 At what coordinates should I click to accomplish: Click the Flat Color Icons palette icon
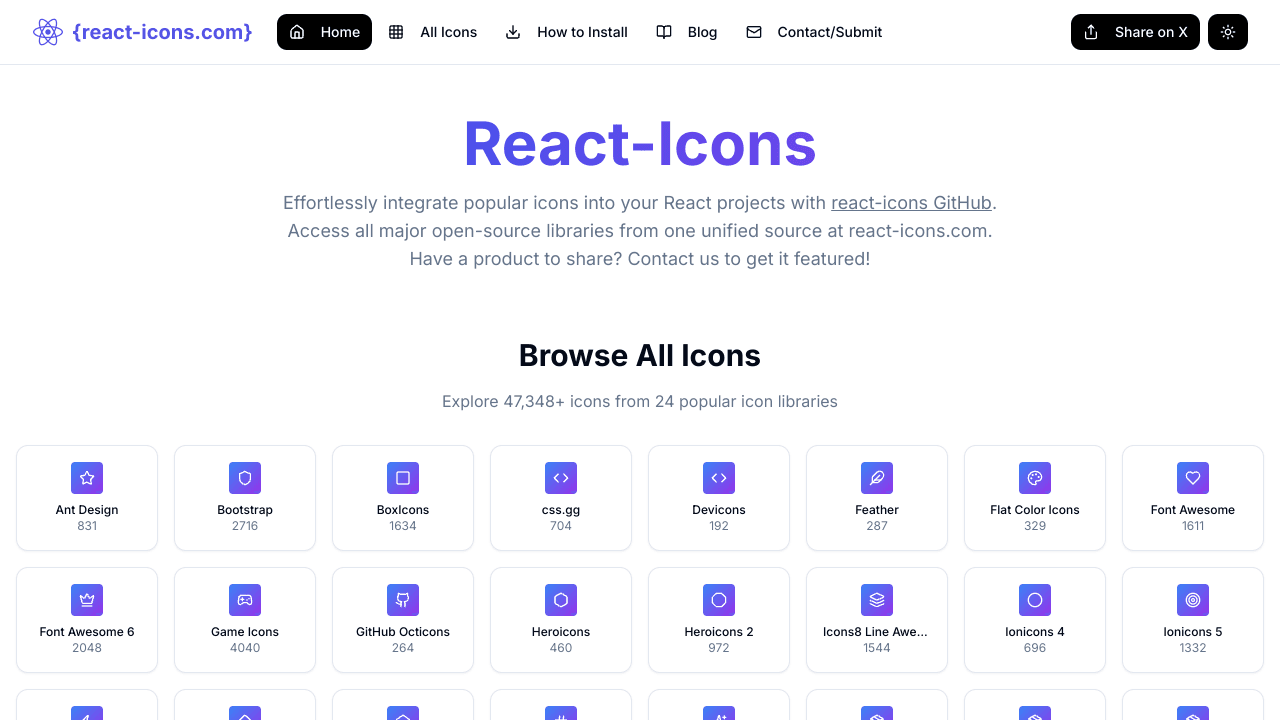coord(1035,478)
